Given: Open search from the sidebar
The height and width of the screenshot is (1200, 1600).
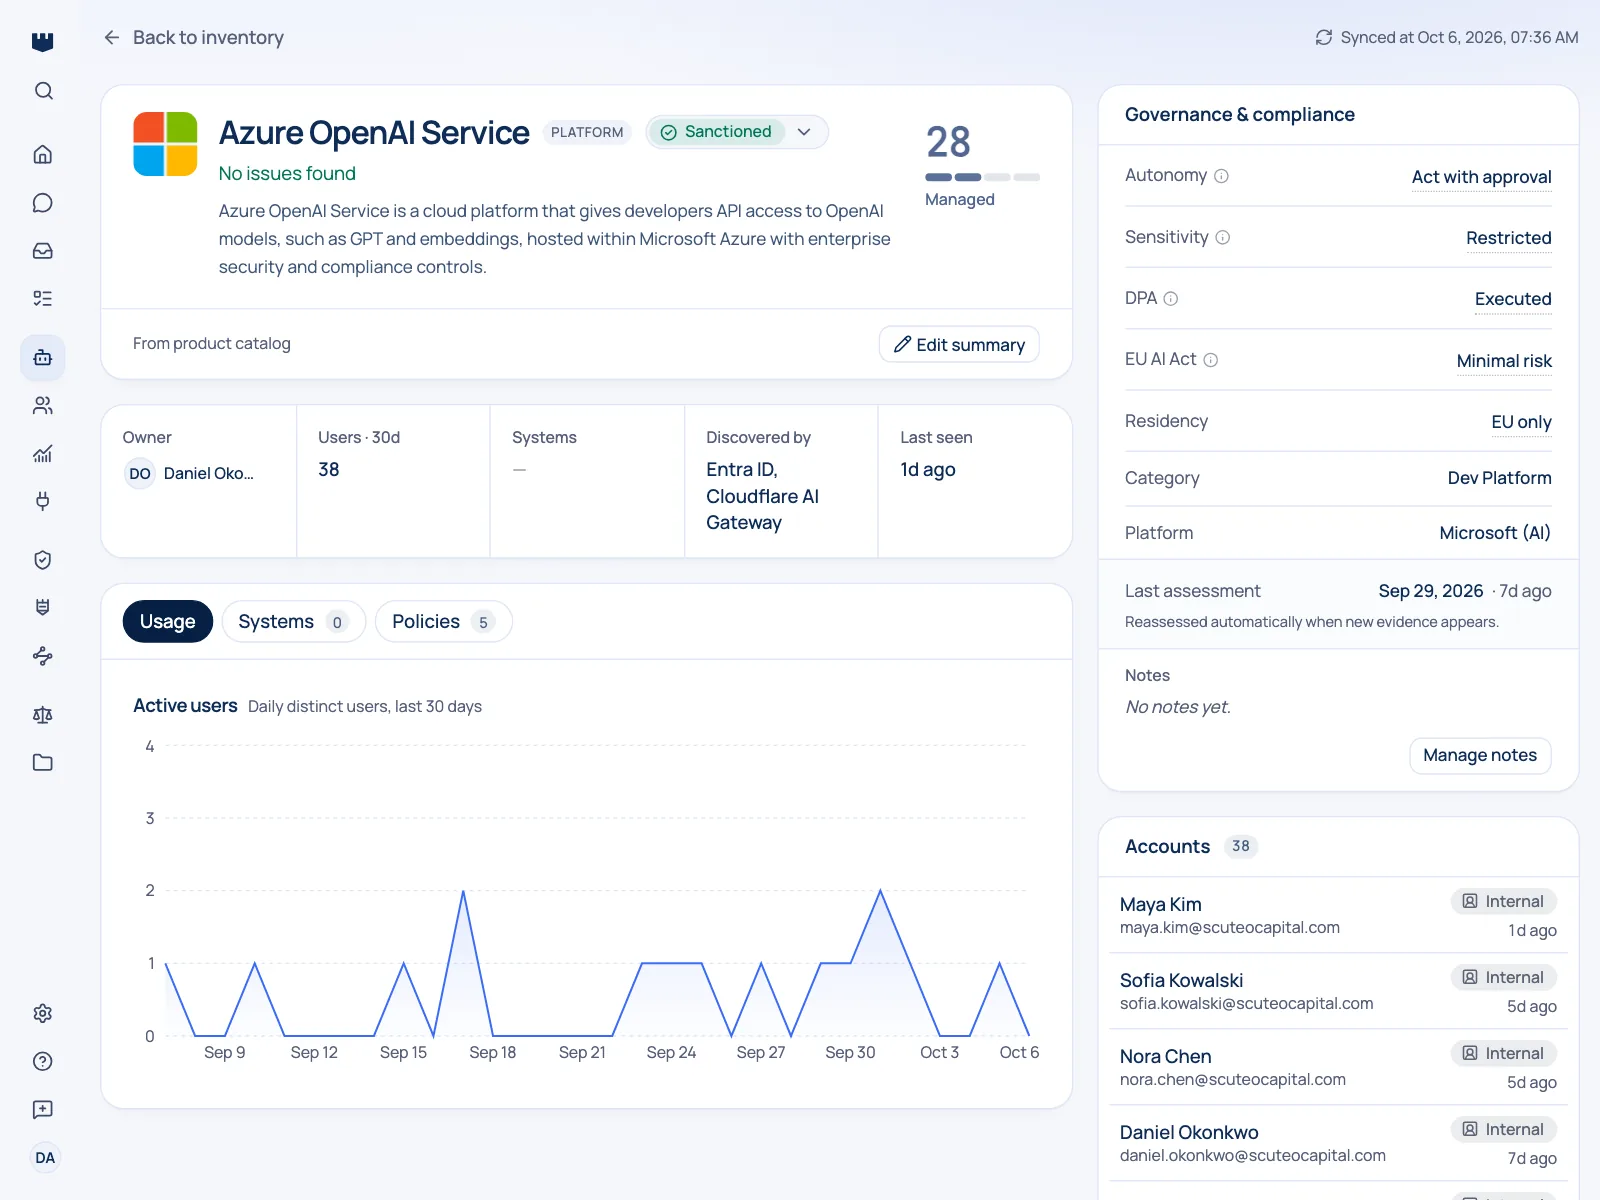Looking at the screenshot, I should point(43,91).
